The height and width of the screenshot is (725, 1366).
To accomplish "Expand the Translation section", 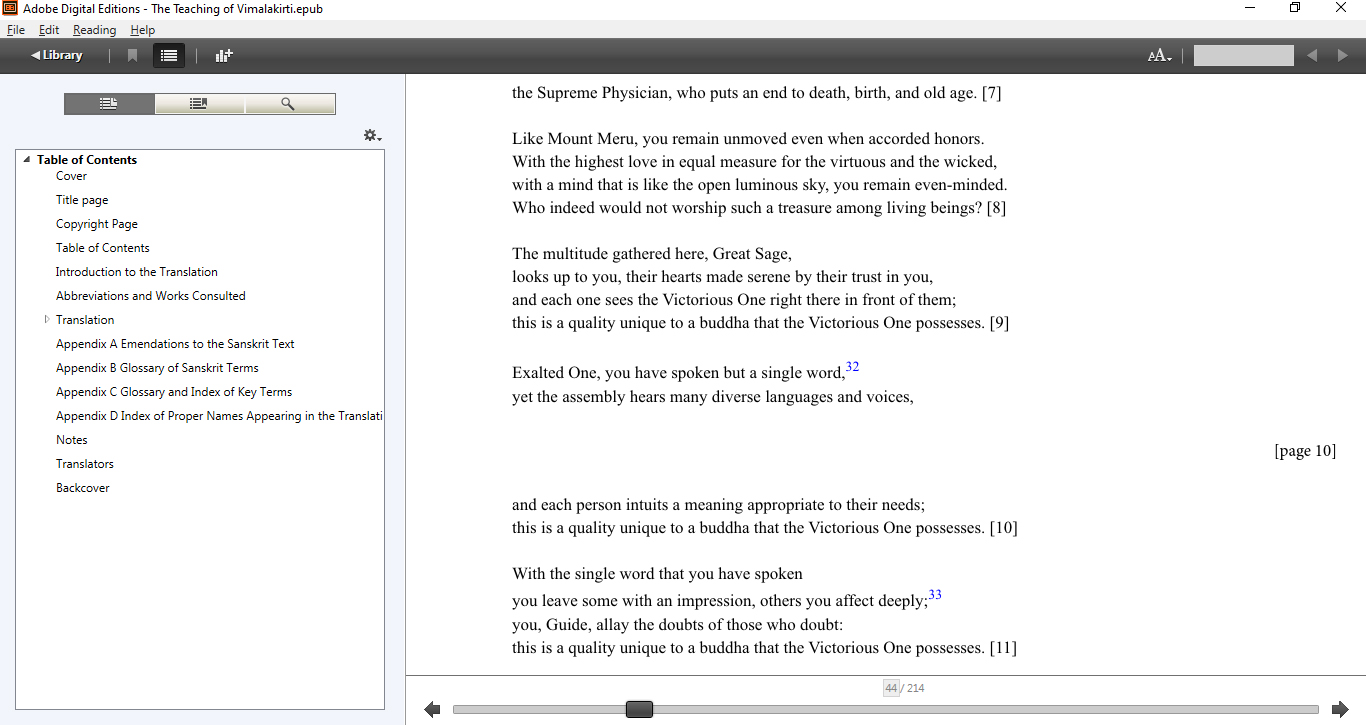I will pos(46,320).
